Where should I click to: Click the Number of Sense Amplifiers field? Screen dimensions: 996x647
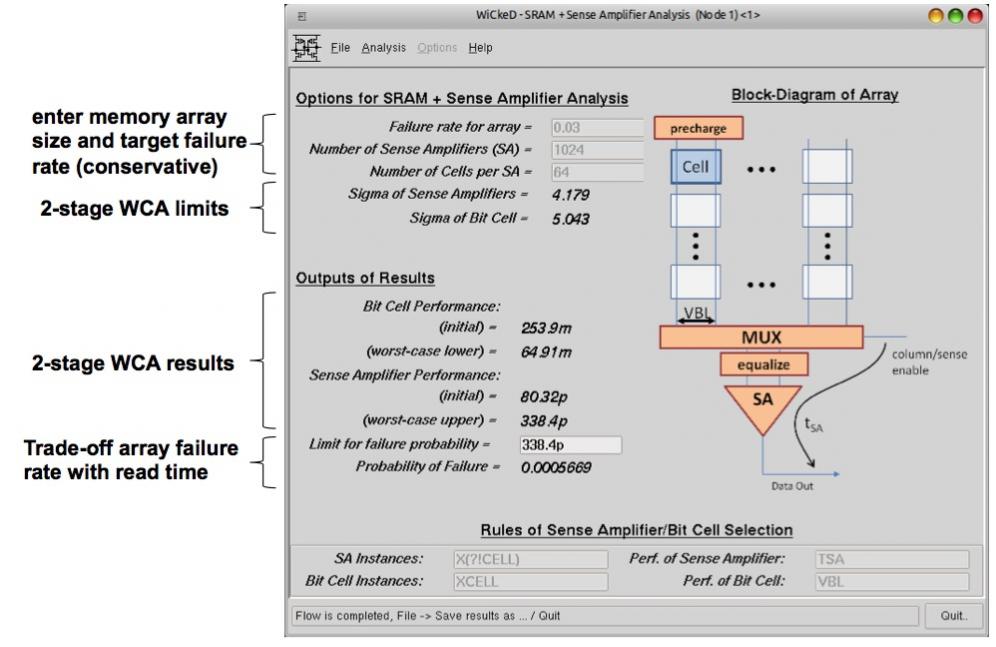[597, 150]
